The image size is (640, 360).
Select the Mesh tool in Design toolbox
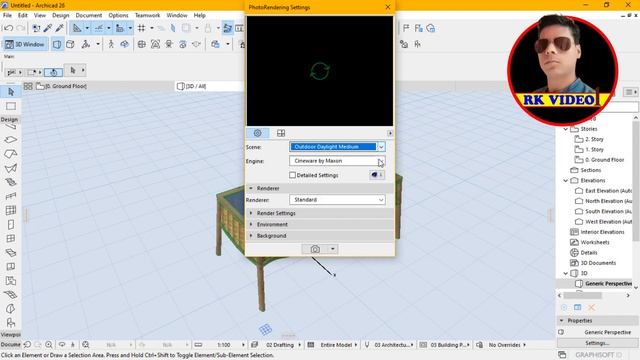point(11,294)
